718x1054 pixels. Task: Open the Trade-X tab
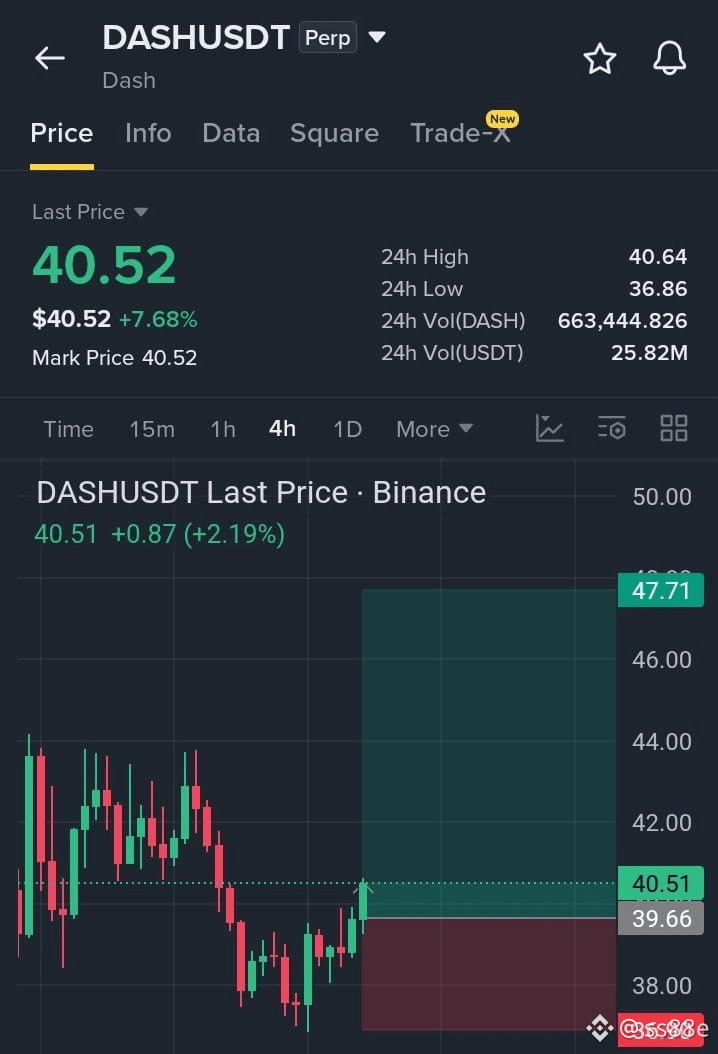pyautogui.click(x=461, y=133)
